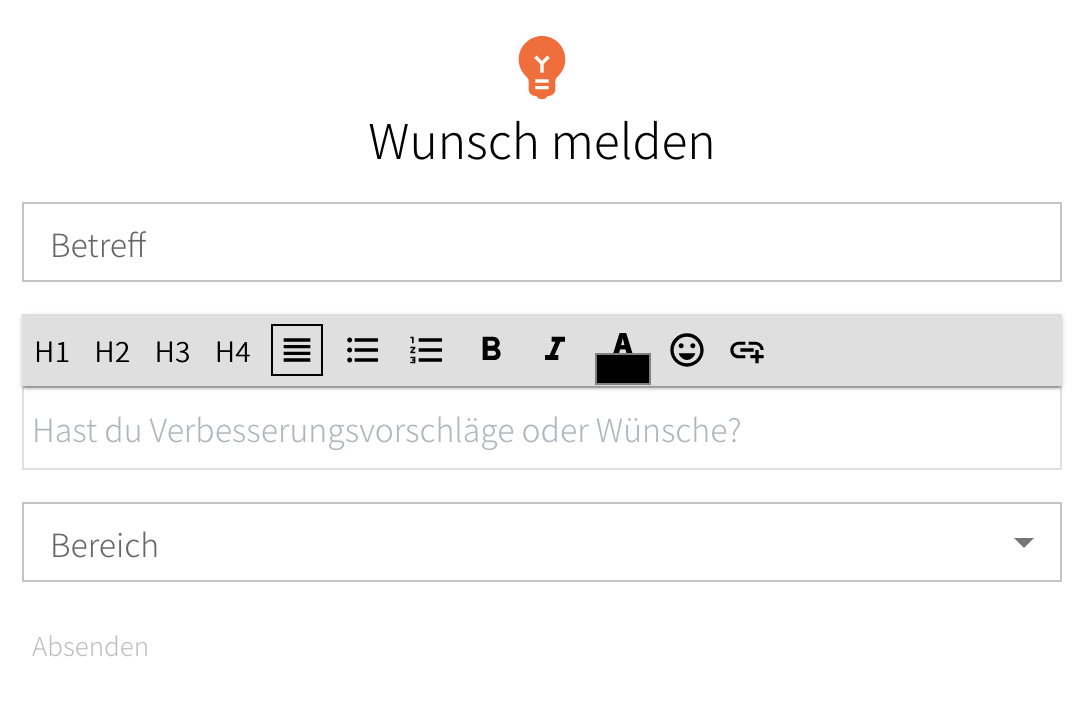
Task: Apply H2 heading format
Action: pyautogui.click(x=112, y=352)
